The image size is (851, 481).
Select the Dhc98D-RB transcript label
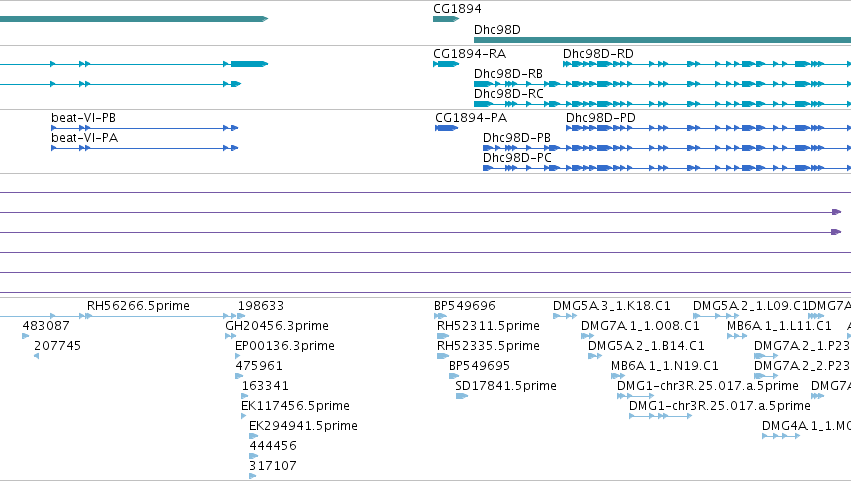pyautogui.click(x=508, y=74)
